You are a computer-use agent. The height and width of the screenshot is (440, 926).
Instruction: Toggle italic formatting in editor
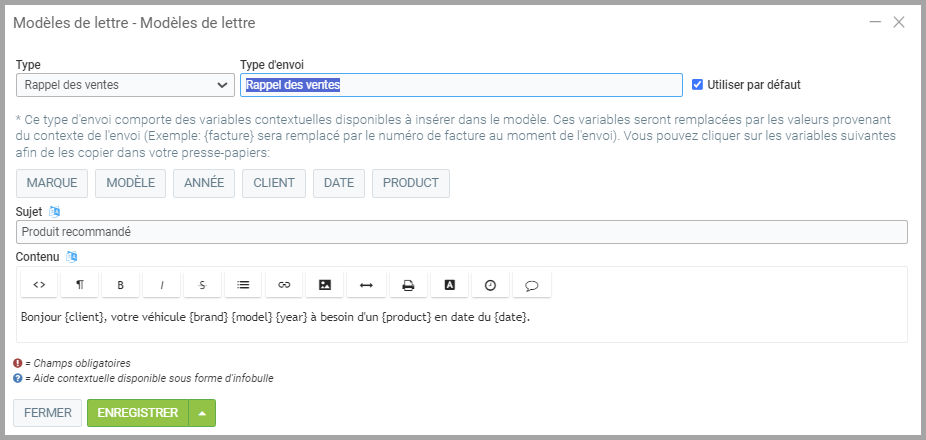tap(162, 285)
